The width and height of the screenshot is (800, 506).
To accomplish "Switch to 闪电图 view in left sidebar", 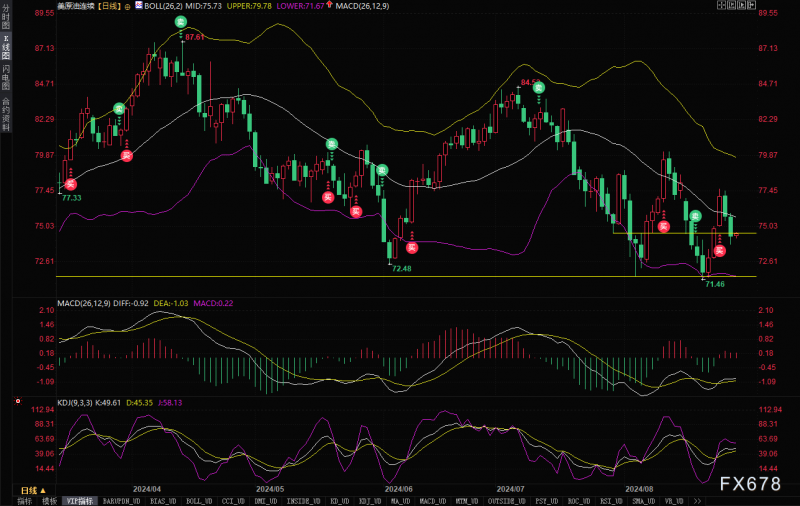I will point(6,78).
